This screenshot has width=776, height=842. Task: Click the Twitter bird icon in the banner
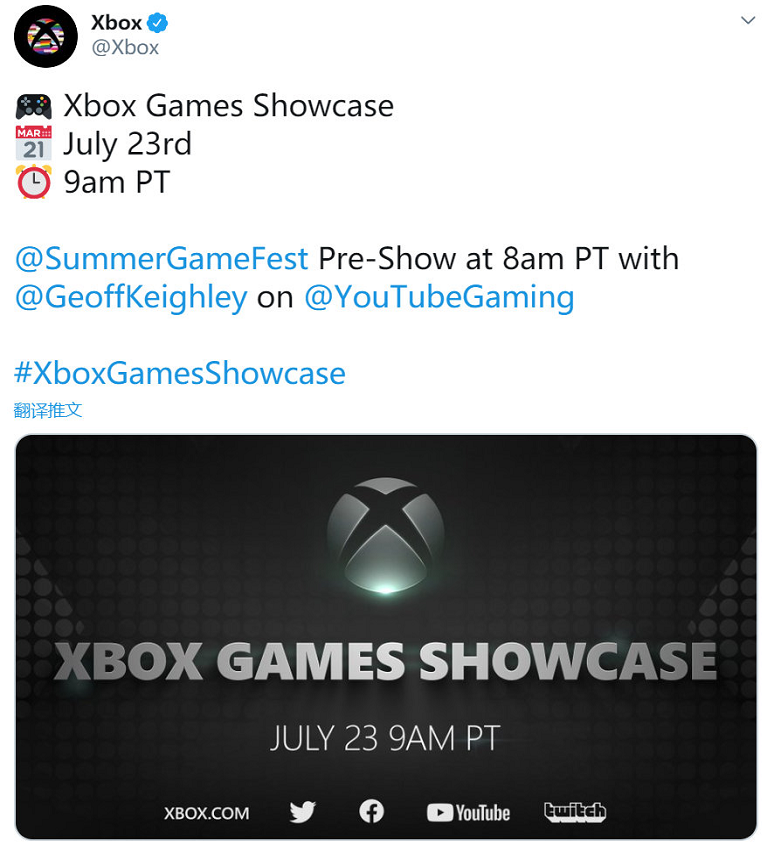point(302,812)
